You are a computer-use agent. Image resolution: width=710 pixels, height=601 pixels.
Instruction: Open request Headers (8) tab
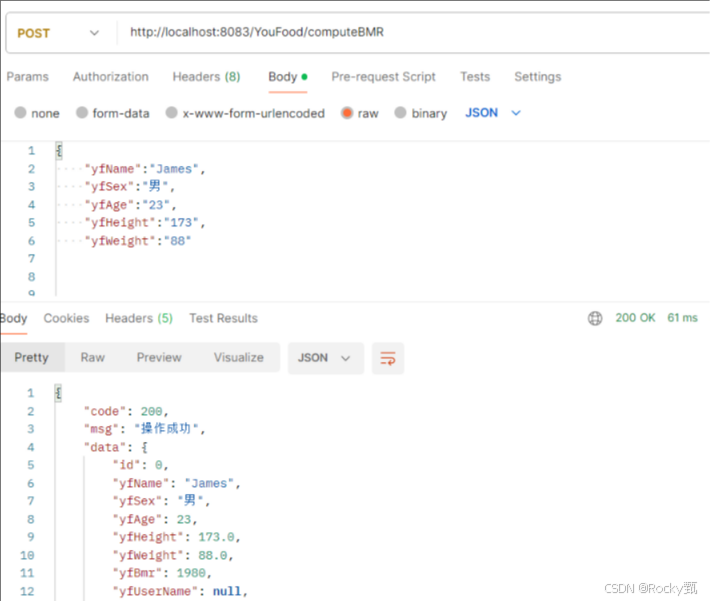(x=206, y=77)
